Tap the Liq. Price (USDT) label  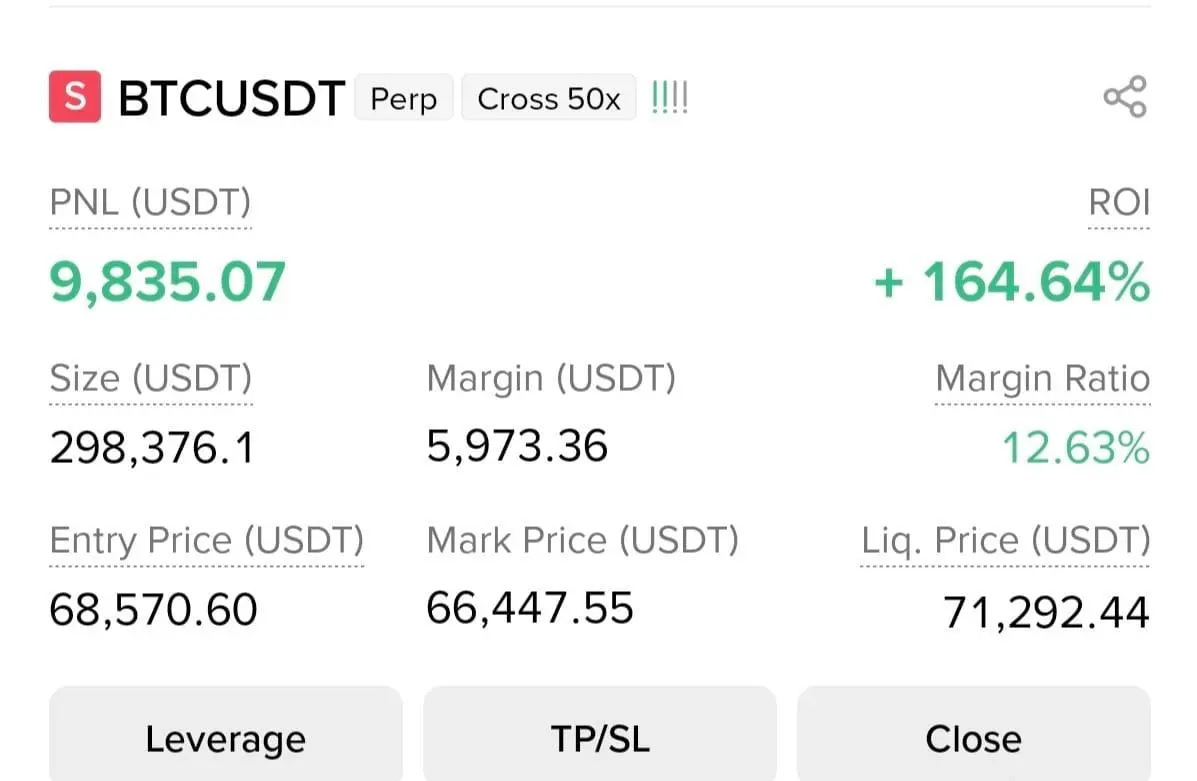point(1005,541)
